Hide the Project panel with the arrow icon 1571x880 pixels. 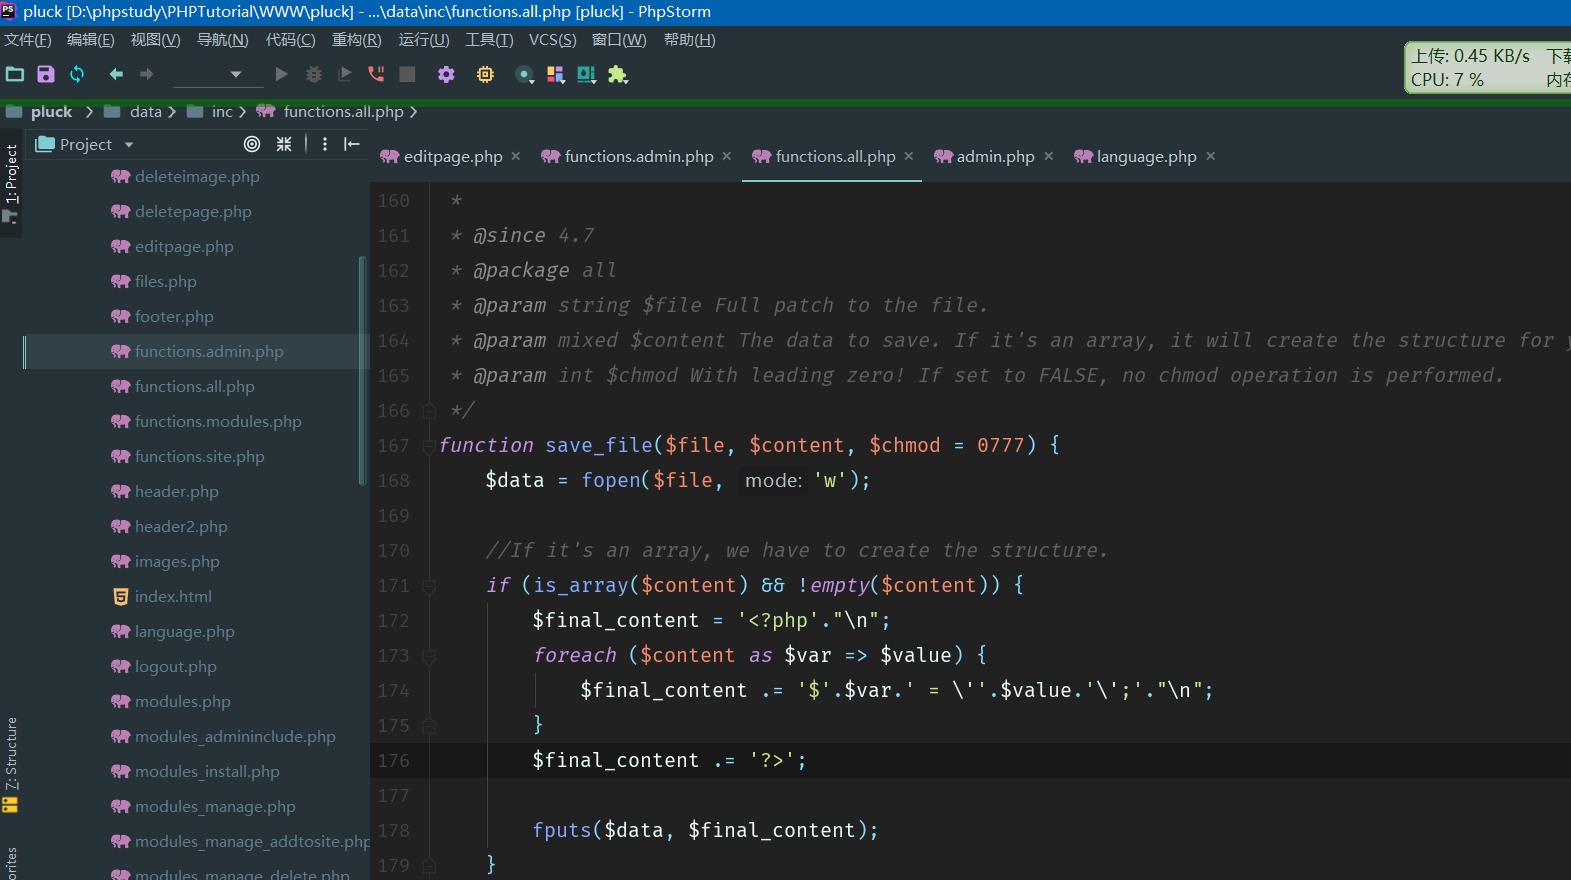352,144
